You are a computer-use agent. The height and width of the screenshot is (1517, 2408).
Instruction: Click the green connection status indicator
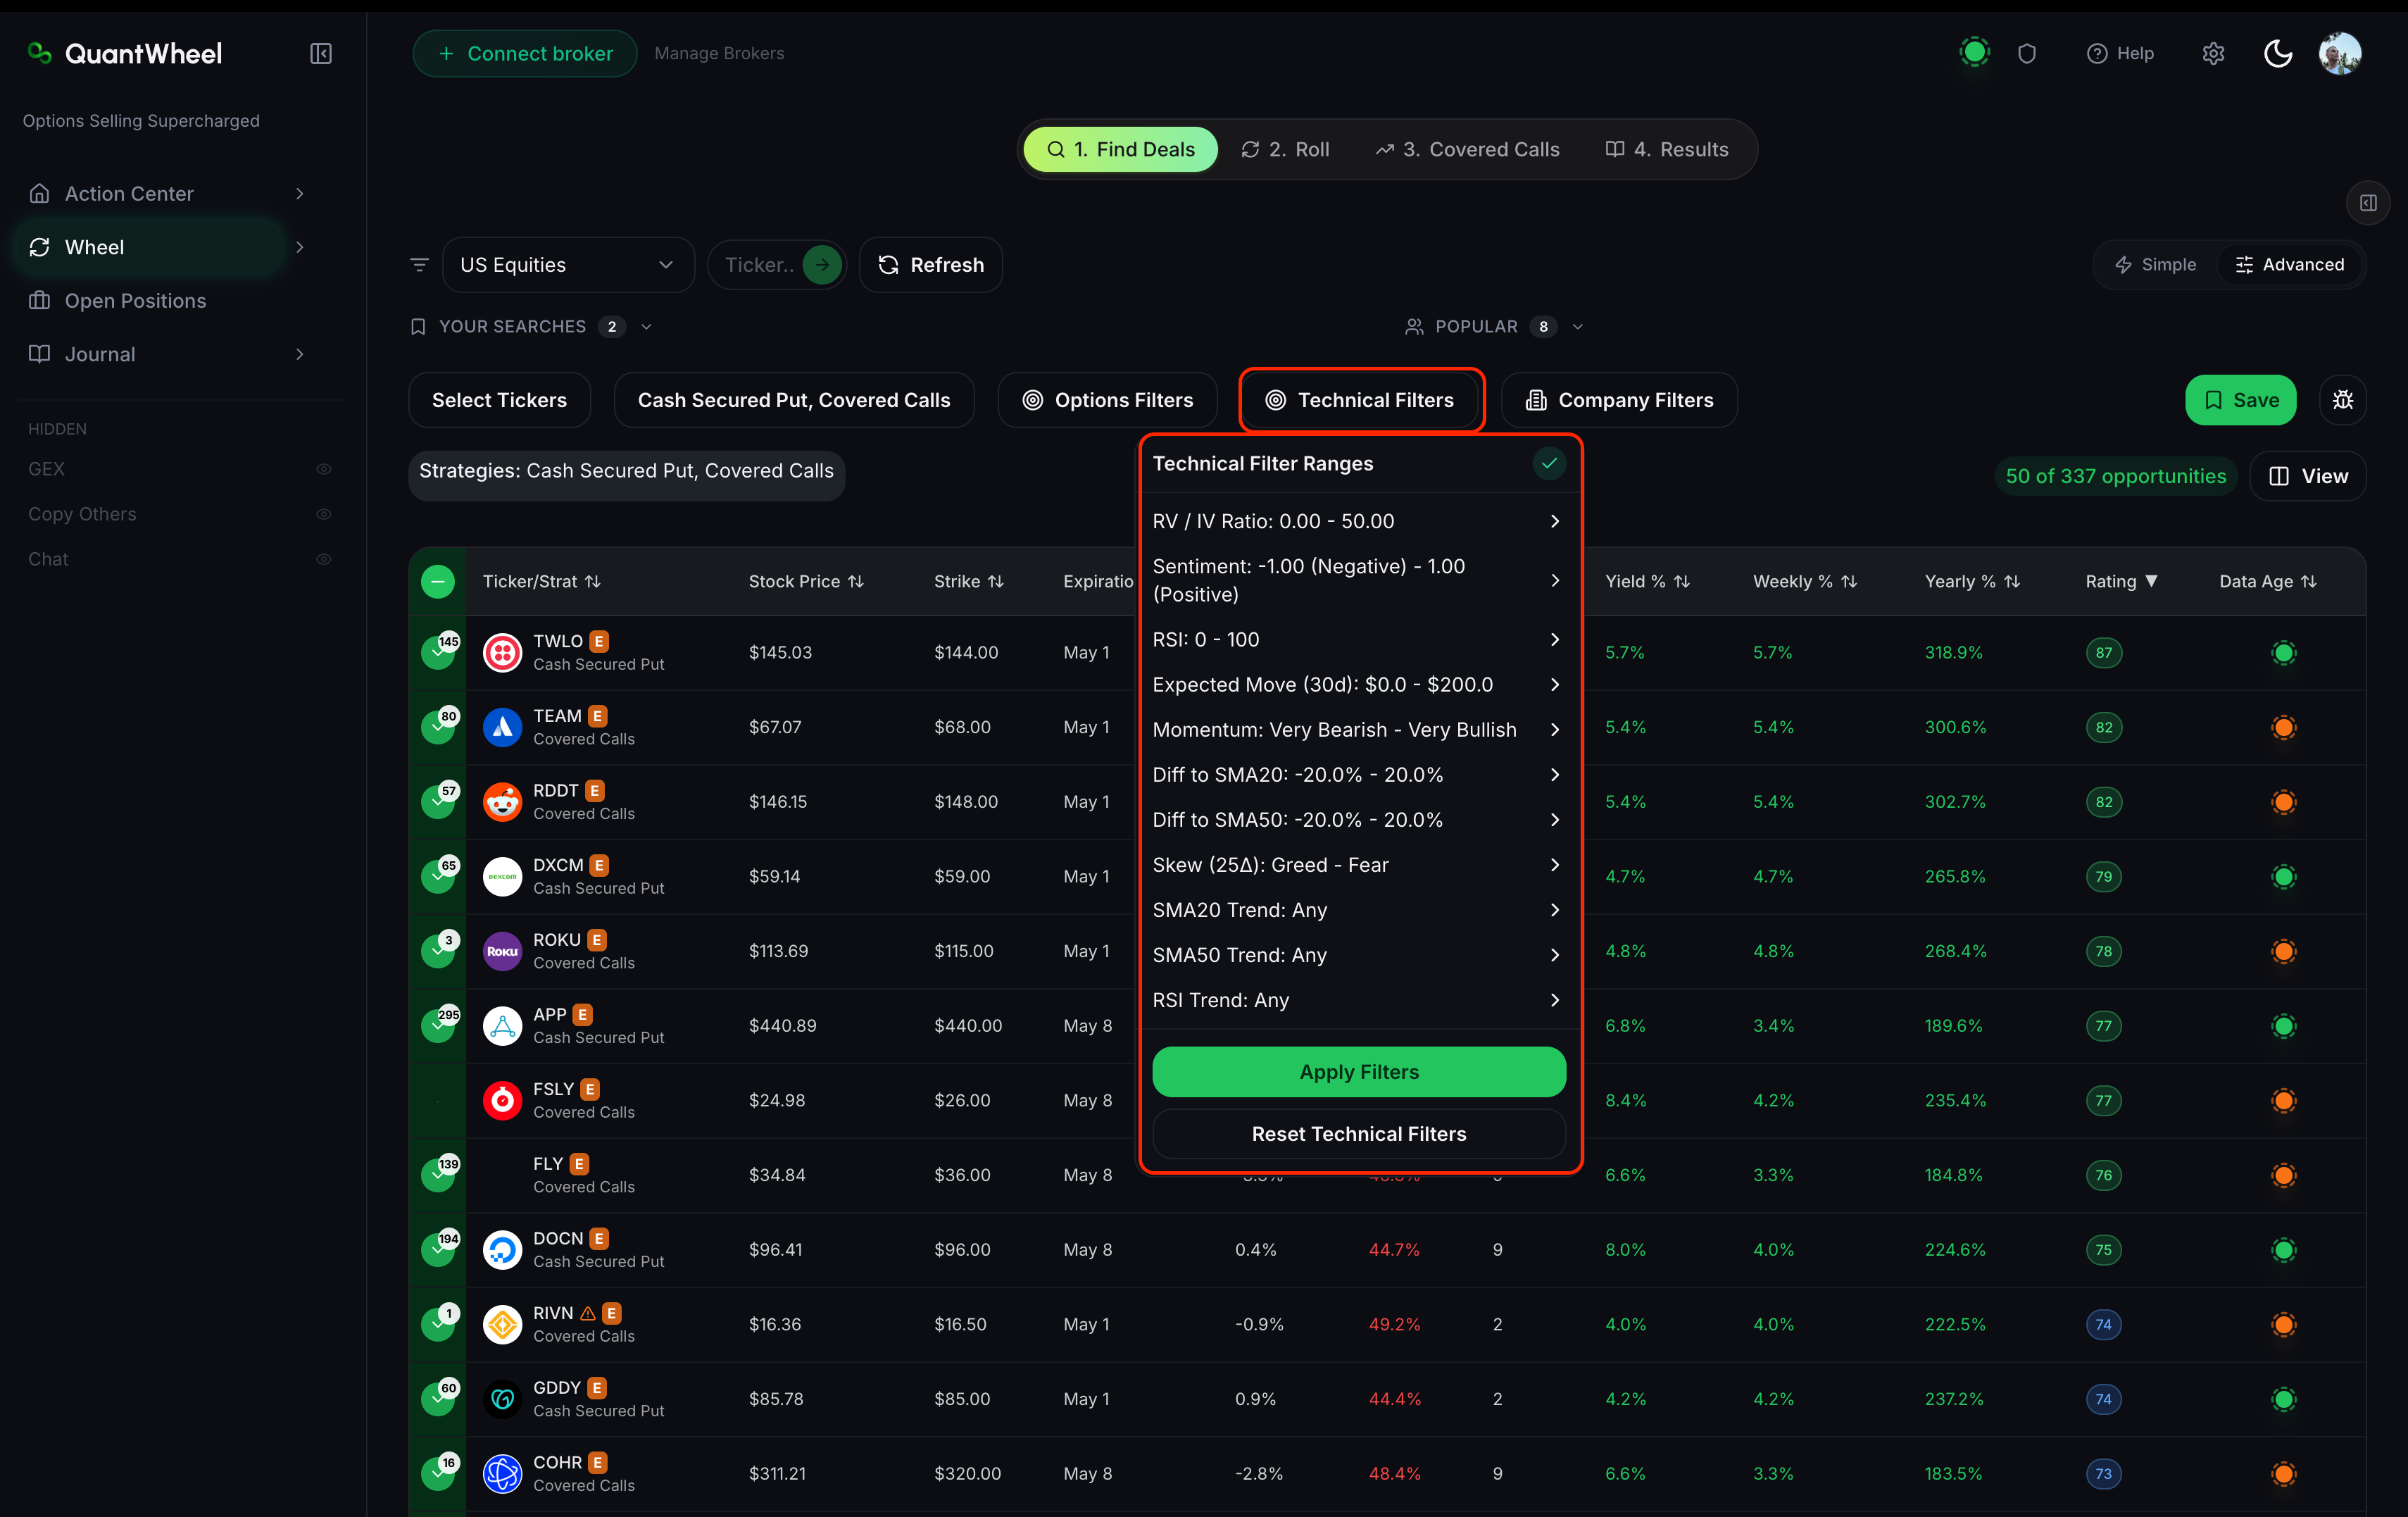point(1974,52)
